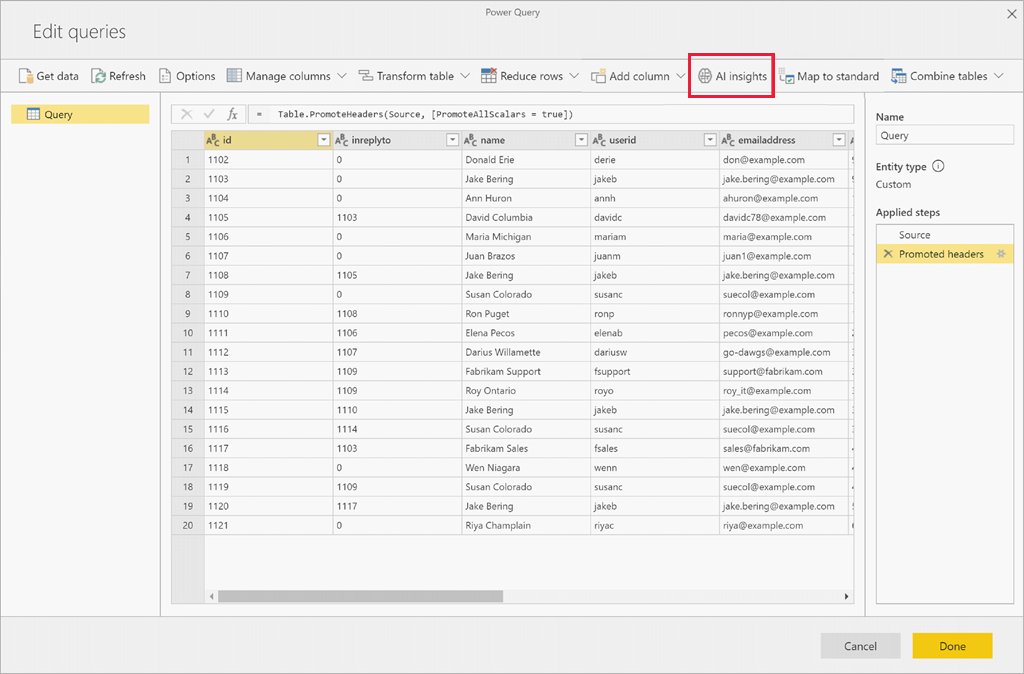Click the Map to standard icon
The width and height of the screenshot is (1024, 674).
point(787,76)
